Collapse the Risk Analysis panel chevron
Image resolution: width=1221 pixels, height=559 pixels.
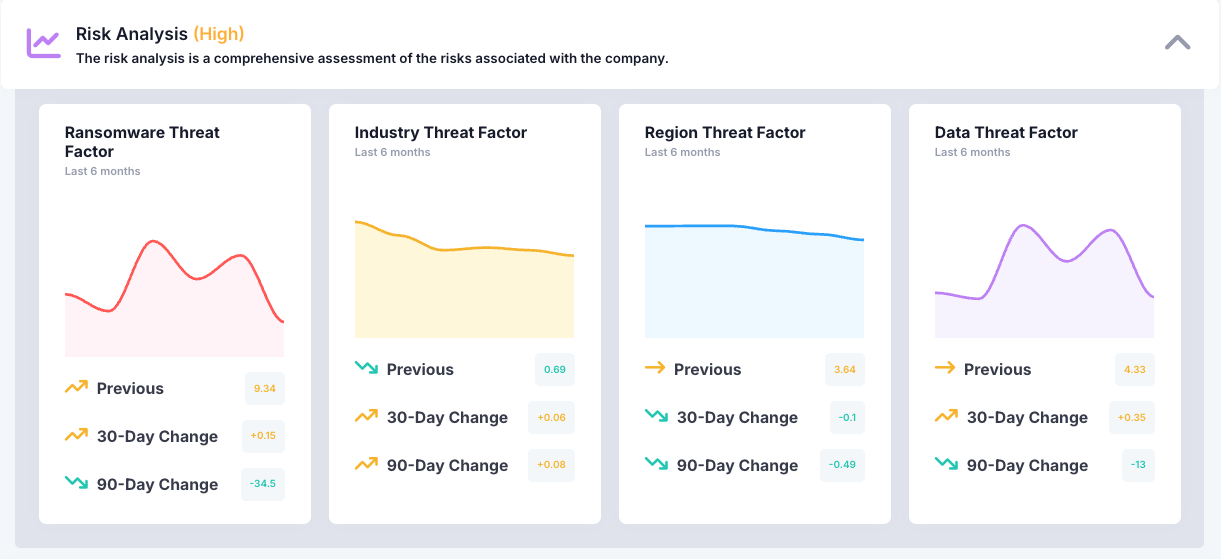point(1177,43)
